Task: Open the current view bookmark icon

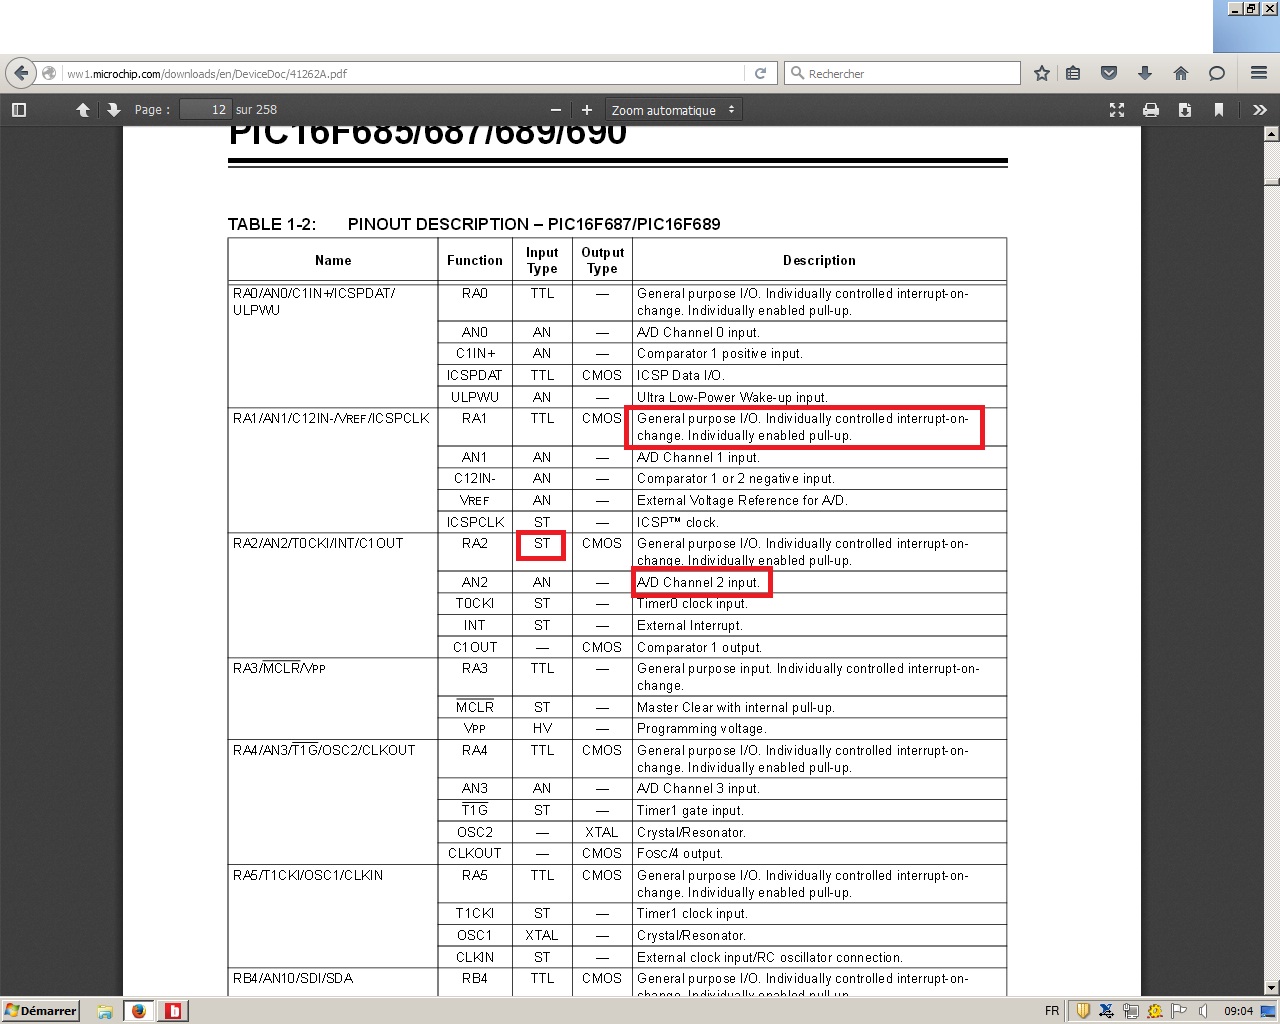Action: [1219, 110]
